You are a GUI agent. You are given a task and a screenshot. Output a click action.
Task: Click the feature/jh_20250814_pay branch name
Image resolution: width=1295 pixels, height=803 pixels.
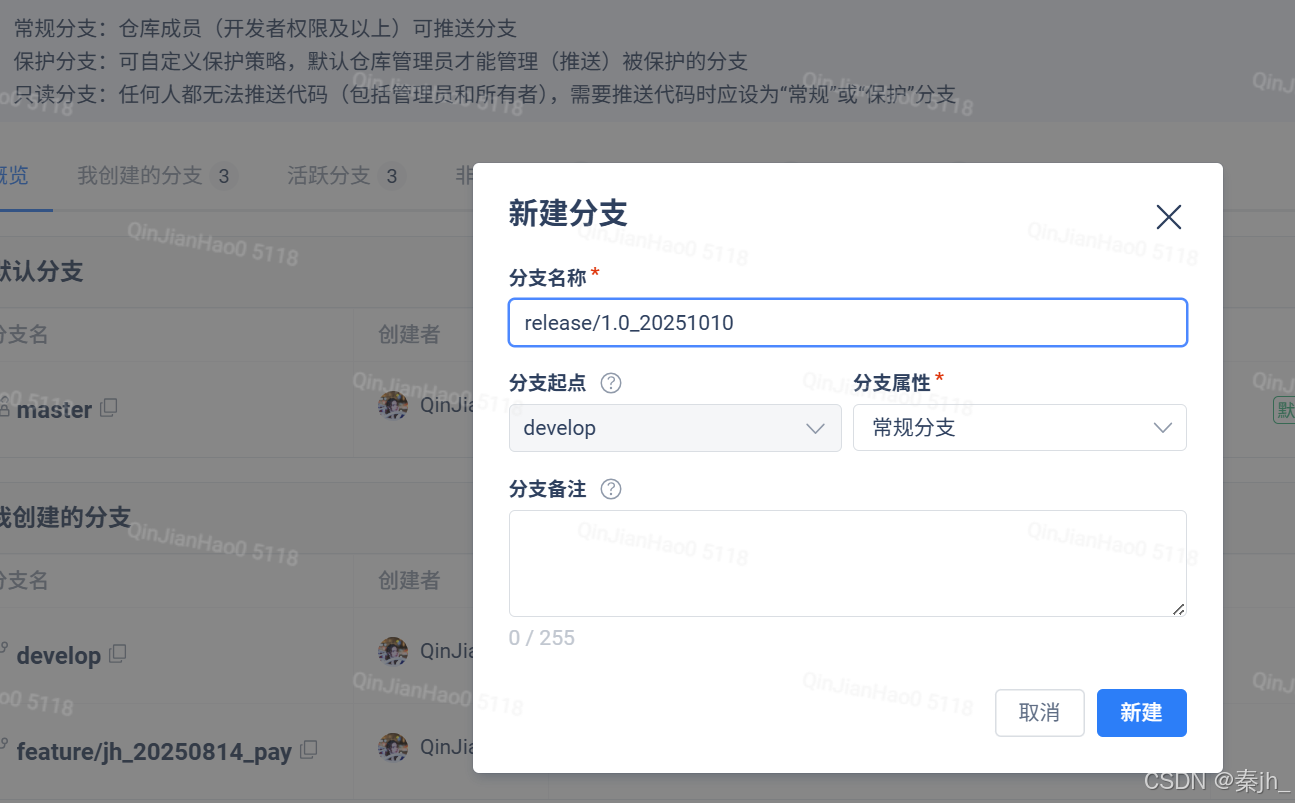coord(154,751)
